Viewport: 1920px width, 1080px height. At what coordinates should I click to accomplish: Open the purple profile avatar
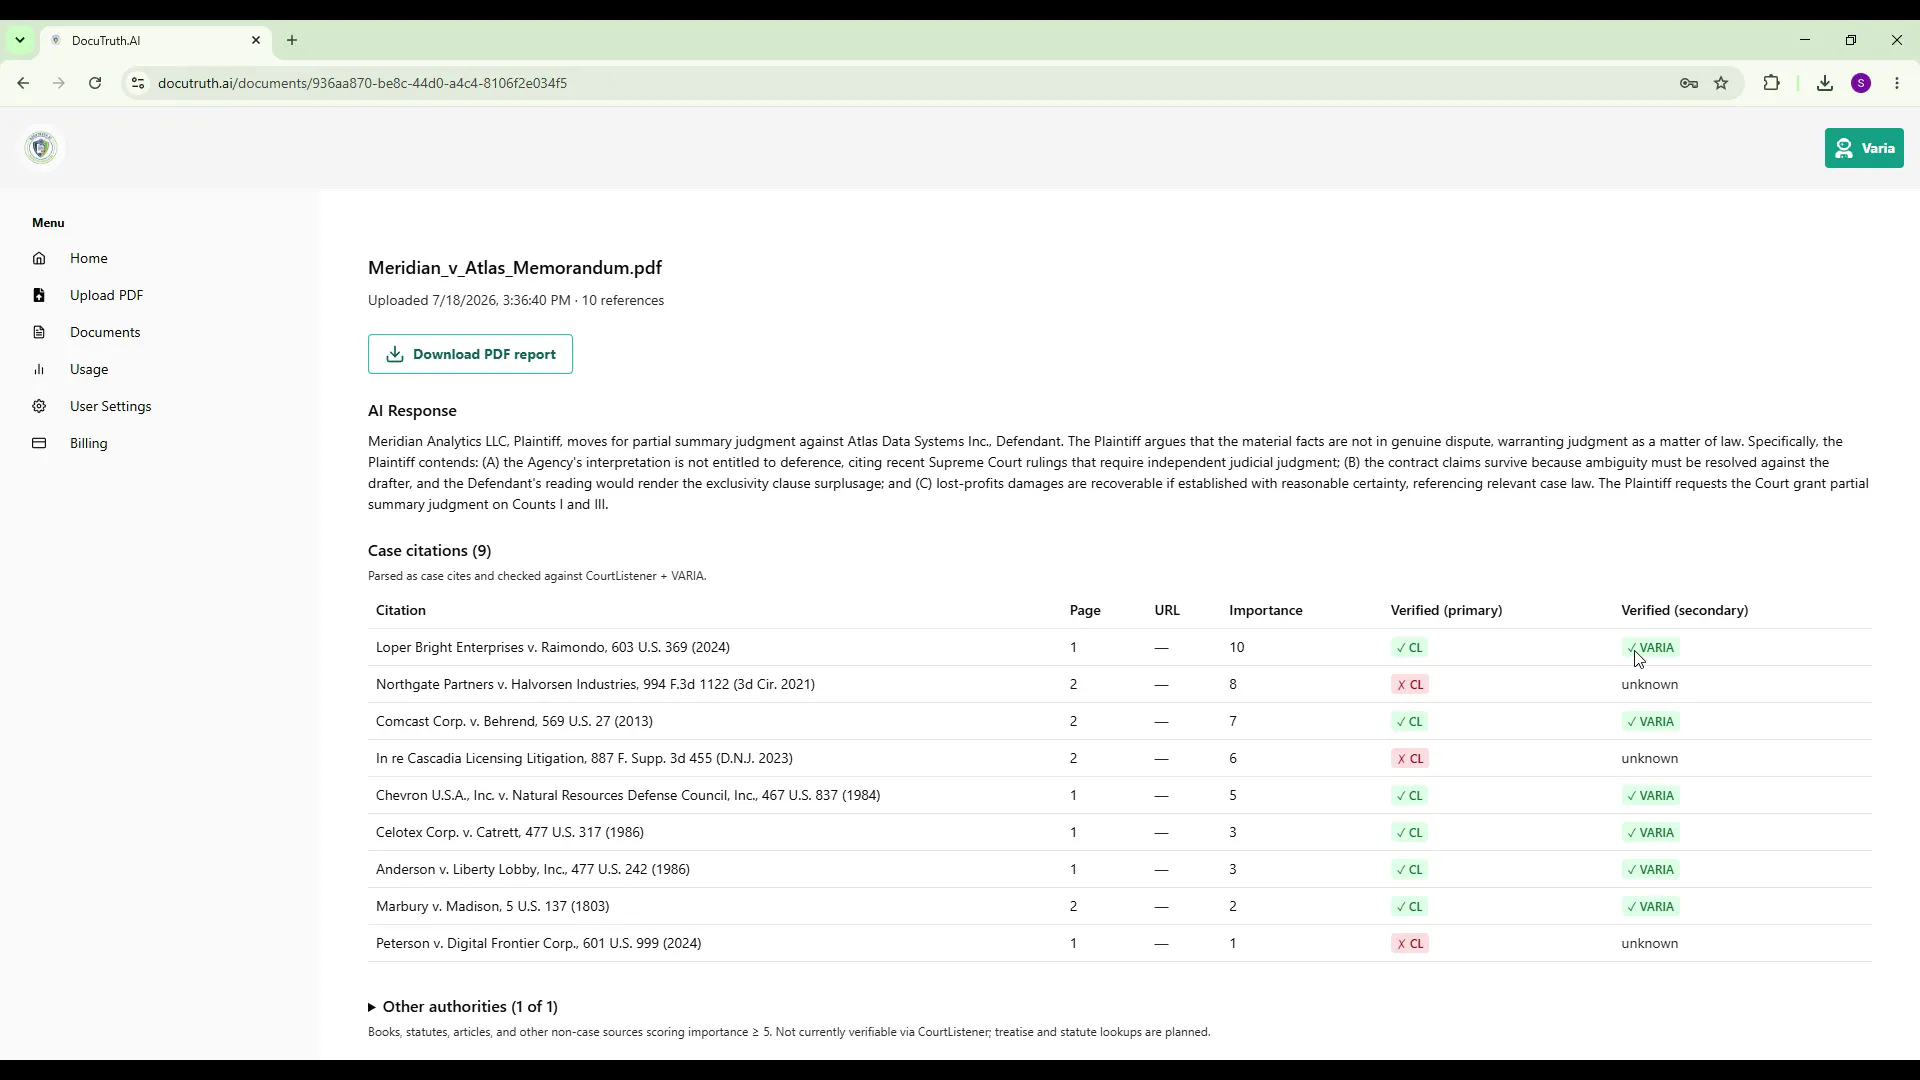pyautogui.click(x=1861, y=83)
